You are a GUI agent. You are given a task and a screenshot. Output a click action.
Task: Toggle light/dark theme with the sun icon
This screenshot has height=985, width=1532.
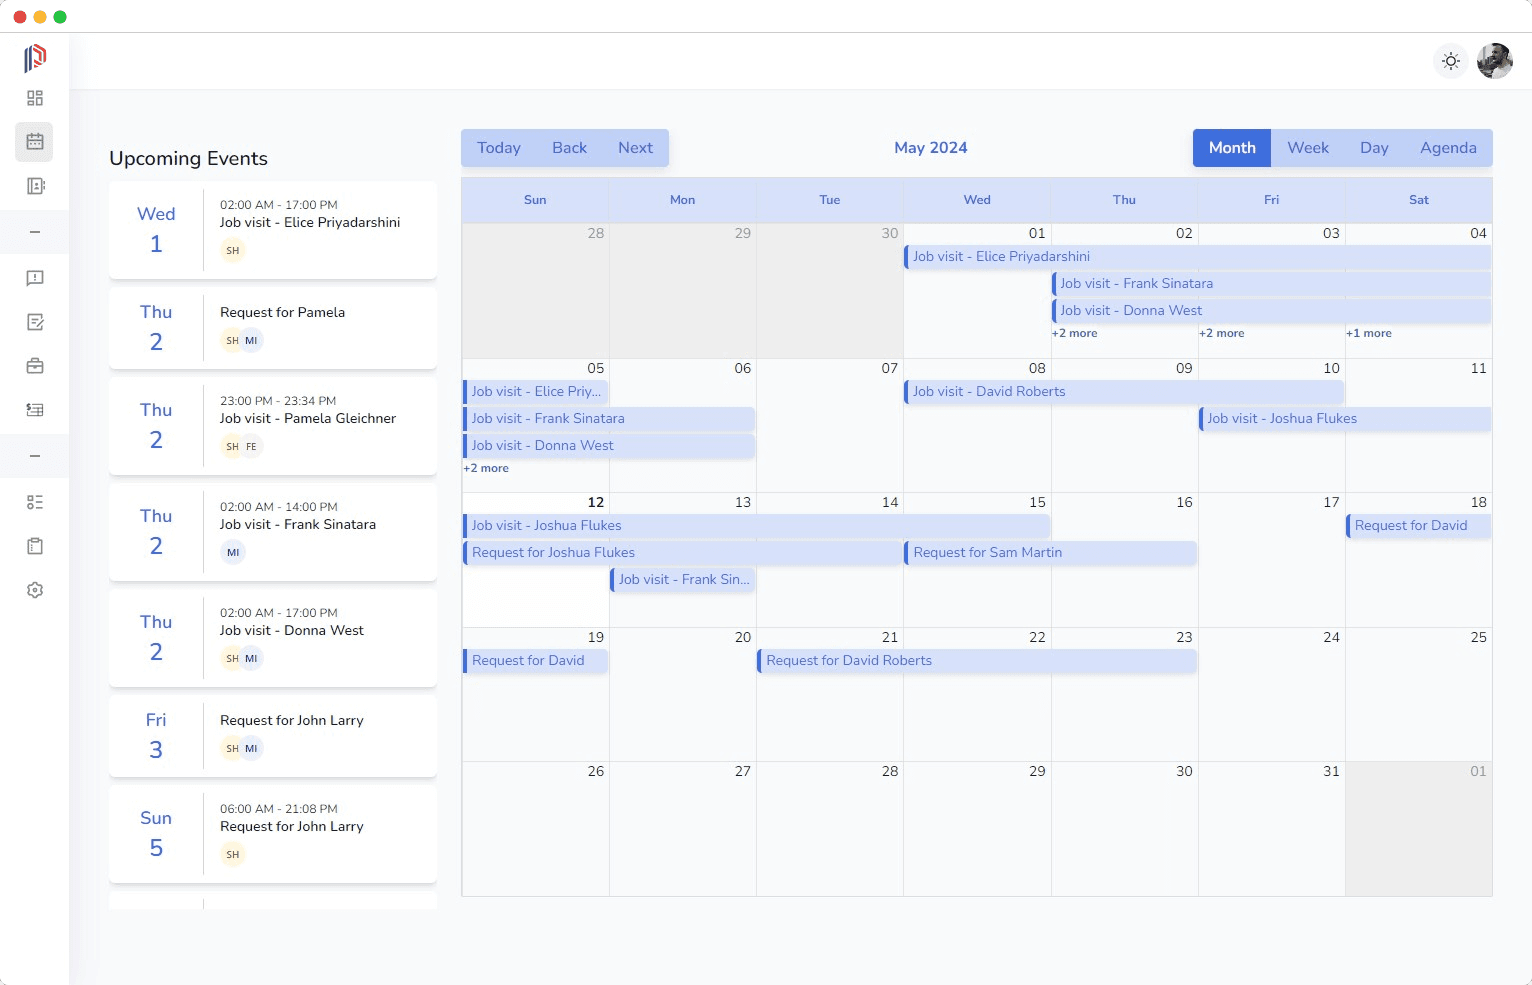point(1451,61)
